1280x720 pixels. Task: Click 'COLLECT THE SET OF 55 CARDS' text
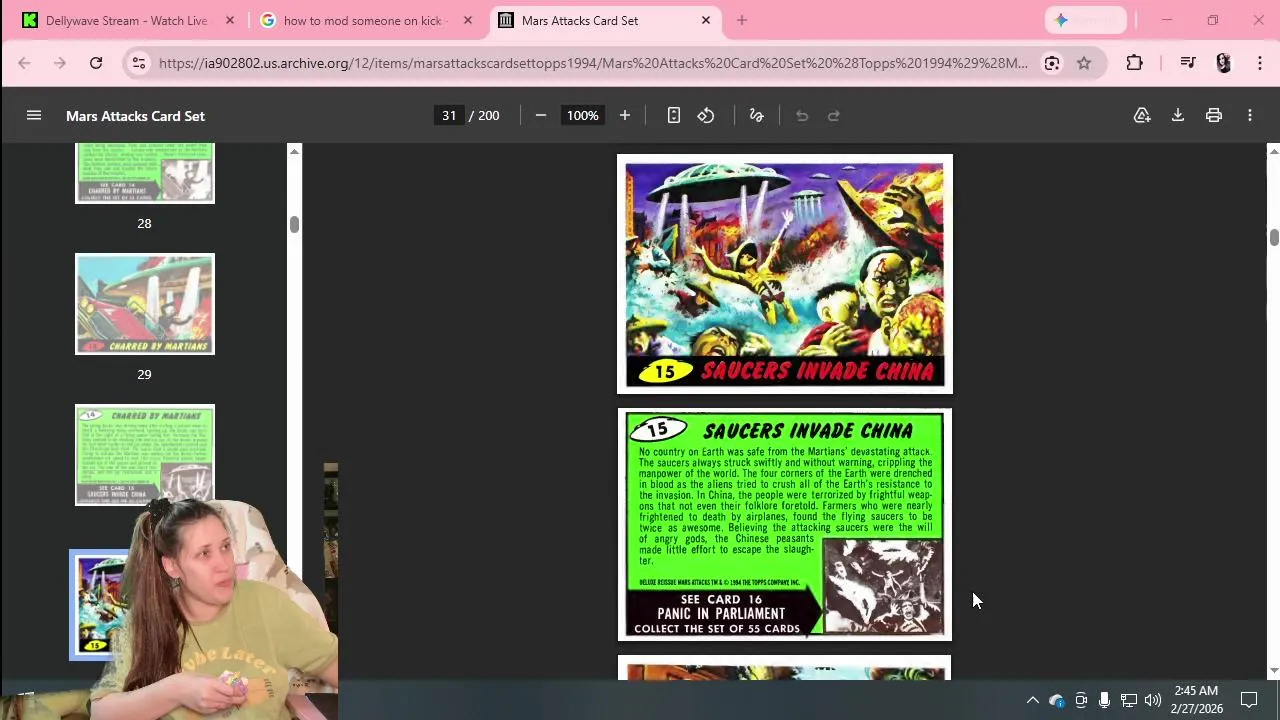pyautogui.click(x=717, y=629)
